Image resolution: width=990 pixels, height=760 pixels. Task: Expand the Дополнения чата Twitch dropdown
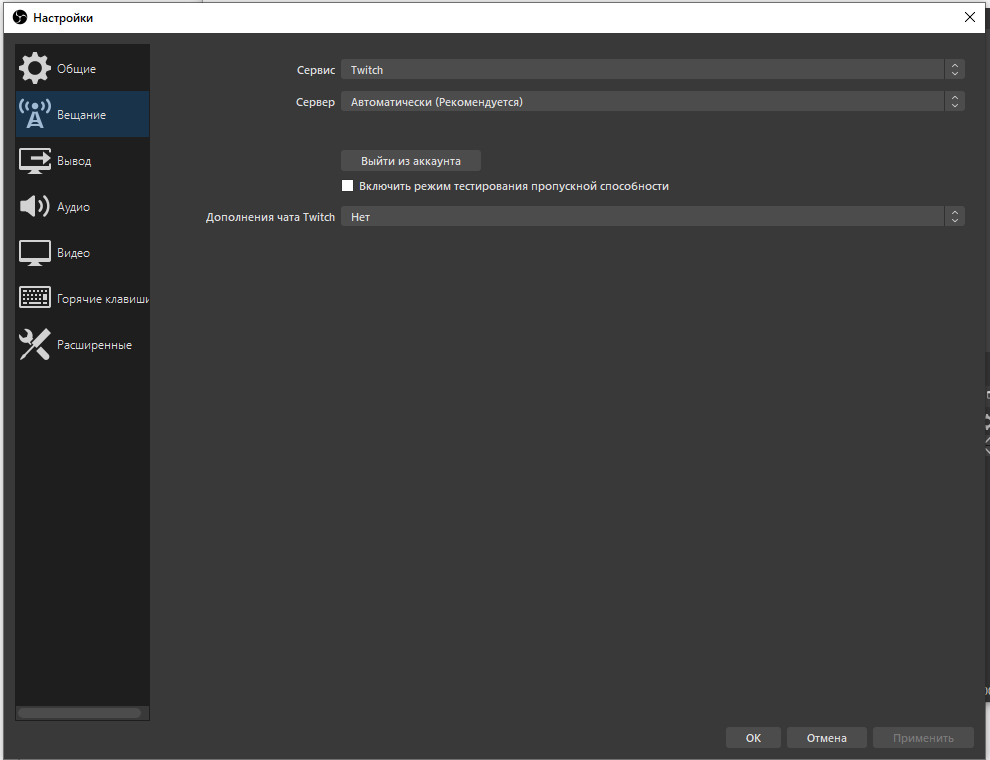[652, 217]
